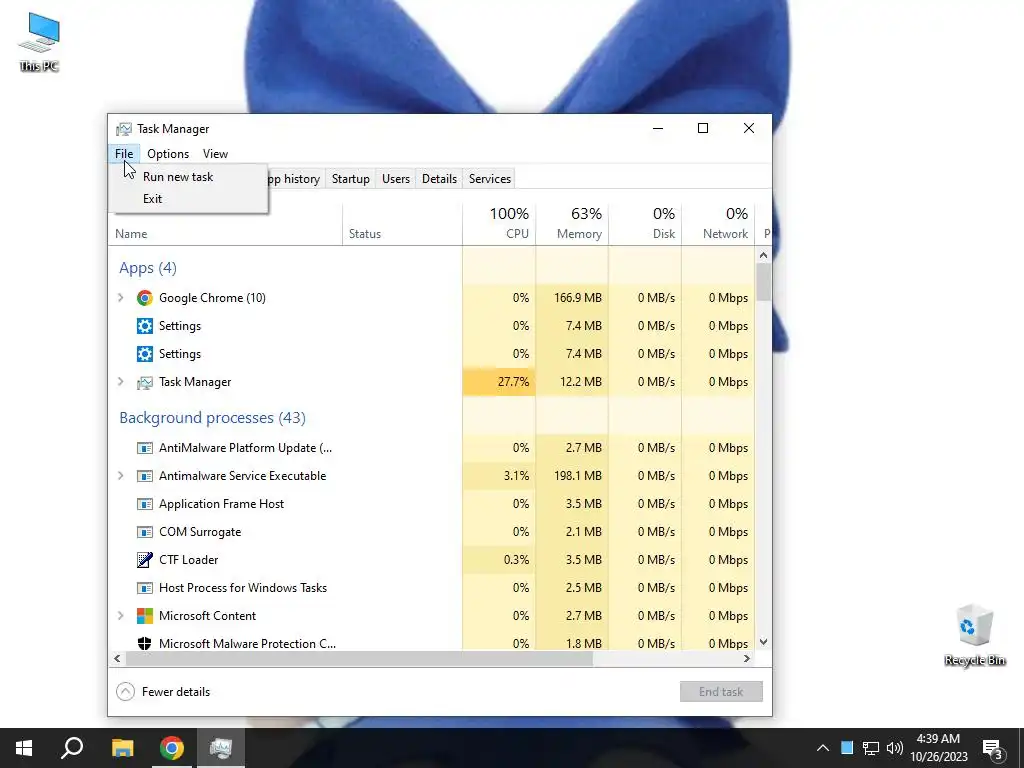Click the Task Manager process icon in Apps
Screen dimensions: 1024x768
pyautogui.click(x=144, y=383)
